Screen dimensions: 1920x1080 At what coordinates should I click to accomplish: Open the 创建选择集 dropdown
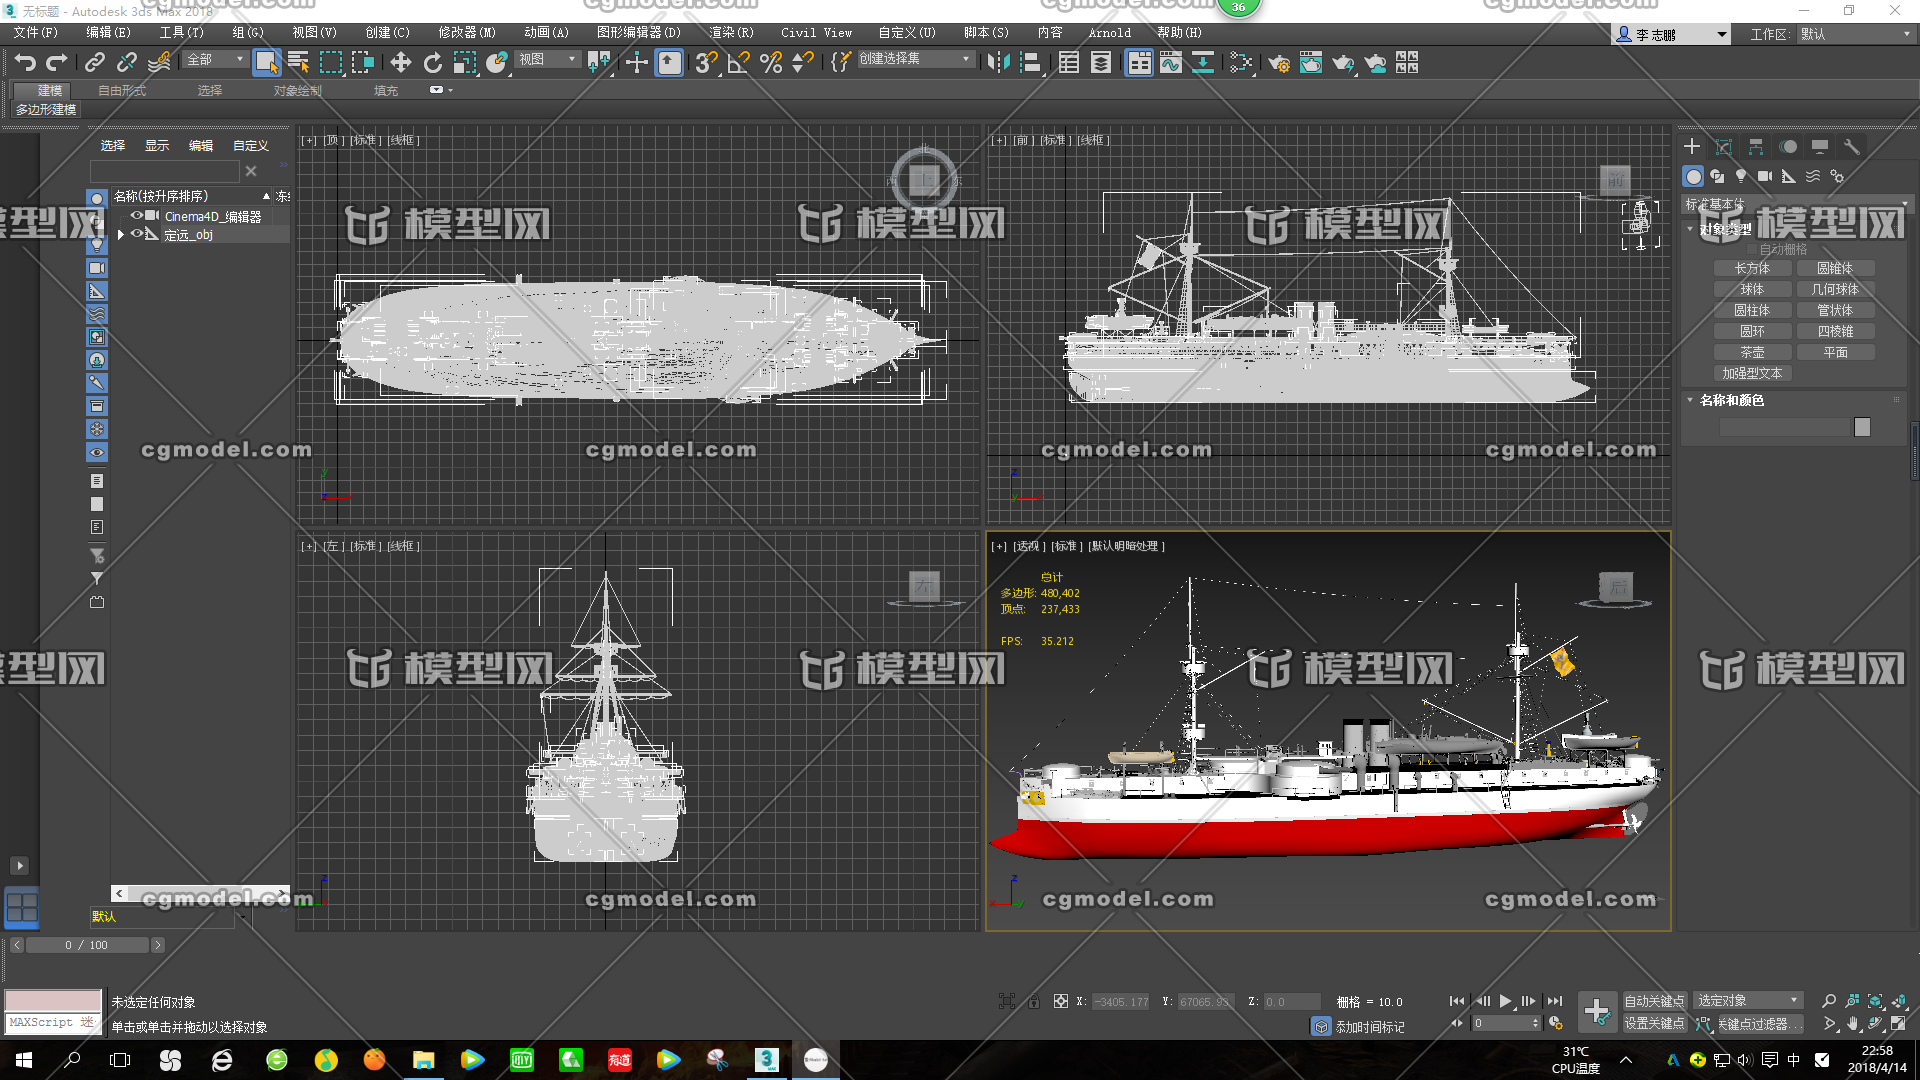[x=915, y=59]
